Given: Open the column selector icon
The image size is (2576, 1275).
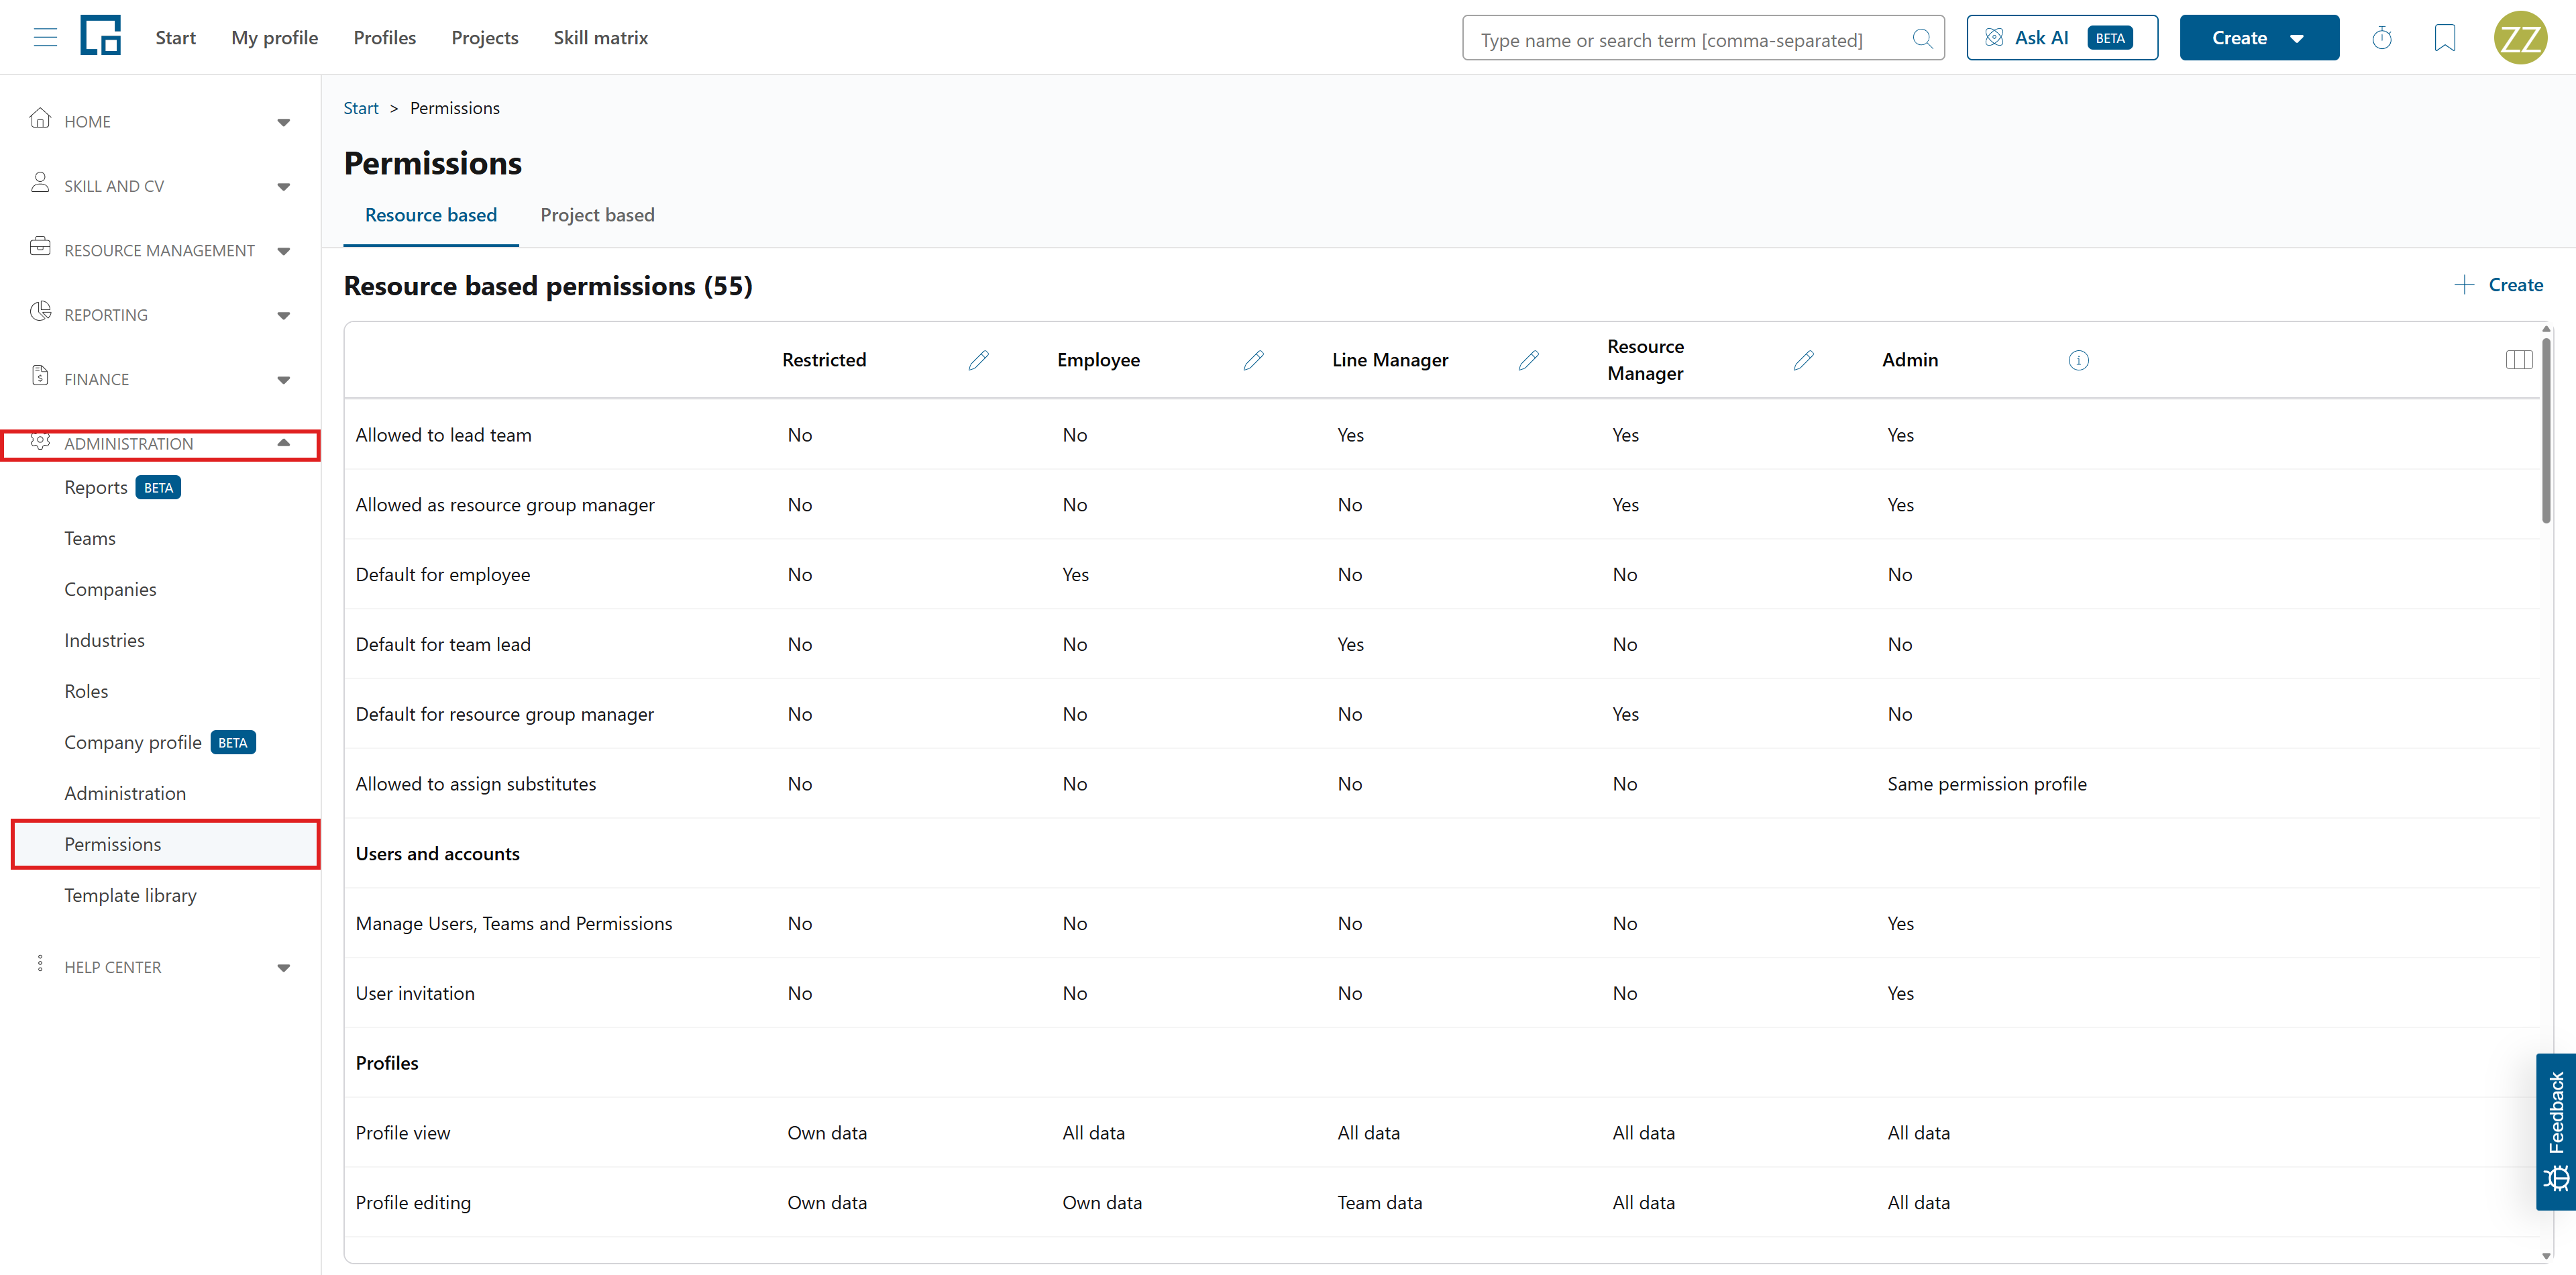Looking at the screenshot, I should pos(2519,360).
